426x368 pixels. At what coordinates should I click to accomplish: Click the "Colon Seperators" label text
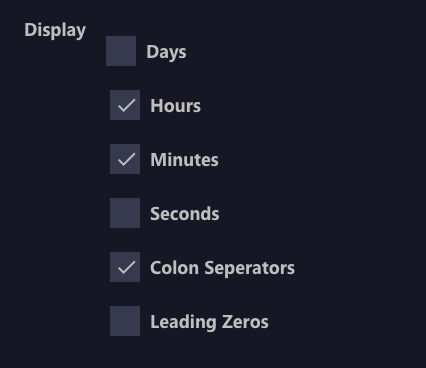point(222,268)
